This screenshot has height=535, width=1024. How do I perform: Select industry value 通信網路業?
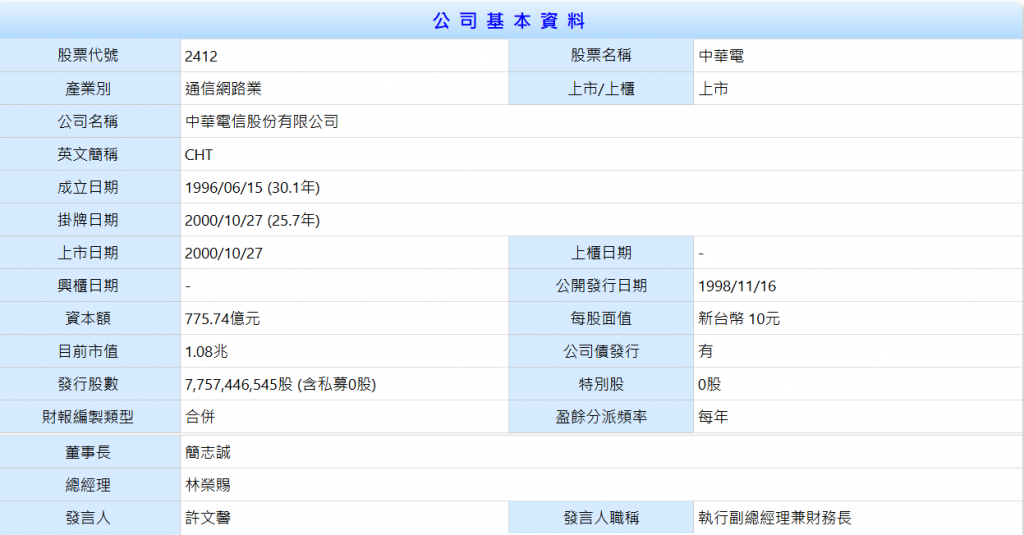tap(223, 89)
